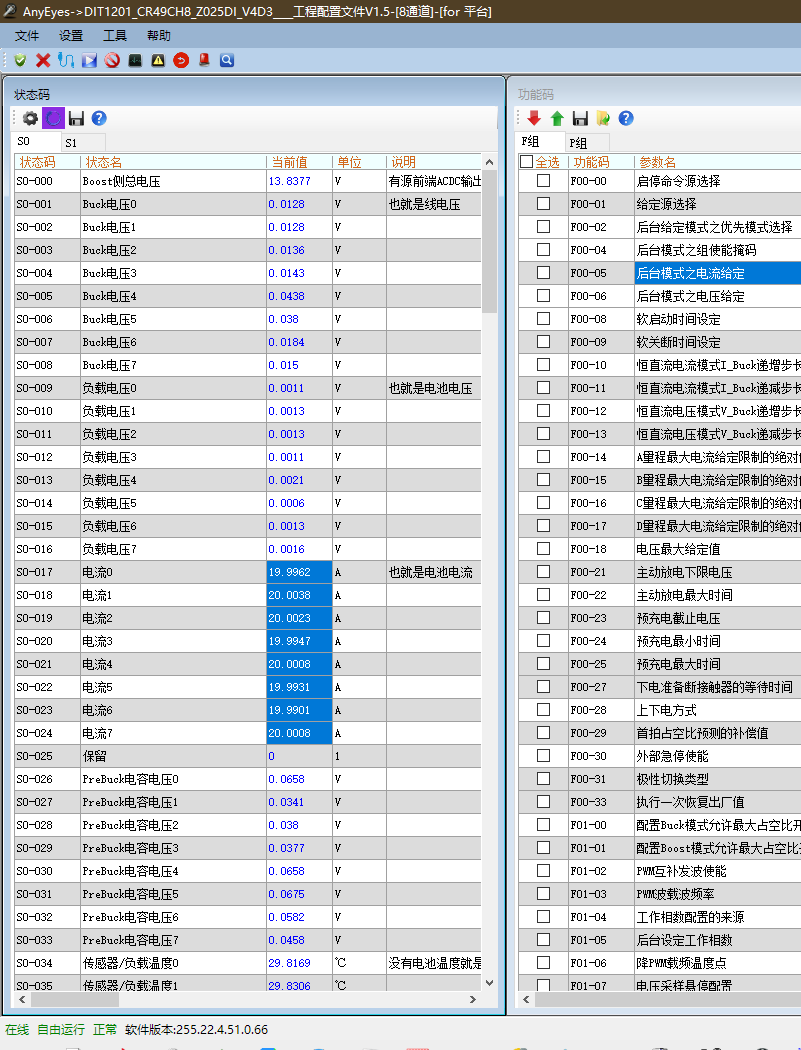Save function codes with floppy icon
This screenshot has width=801, height=1050.
tap(580, 119)
